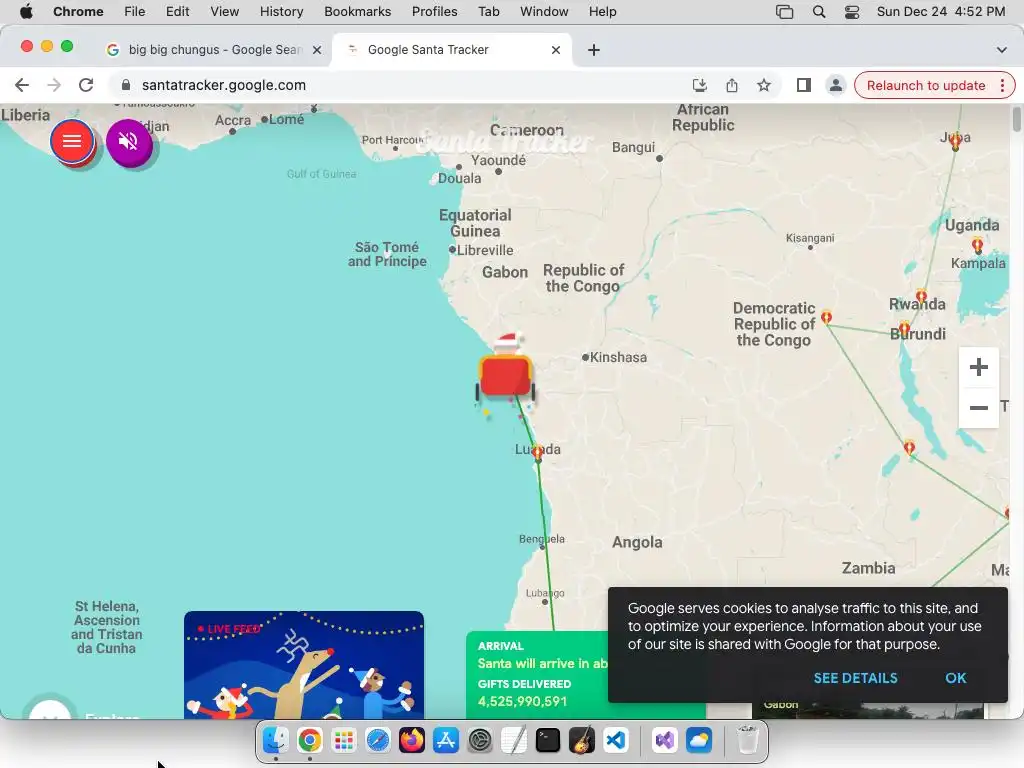Go forward to next page
This screenshot has height=768, width=1024.
point(54,85)
